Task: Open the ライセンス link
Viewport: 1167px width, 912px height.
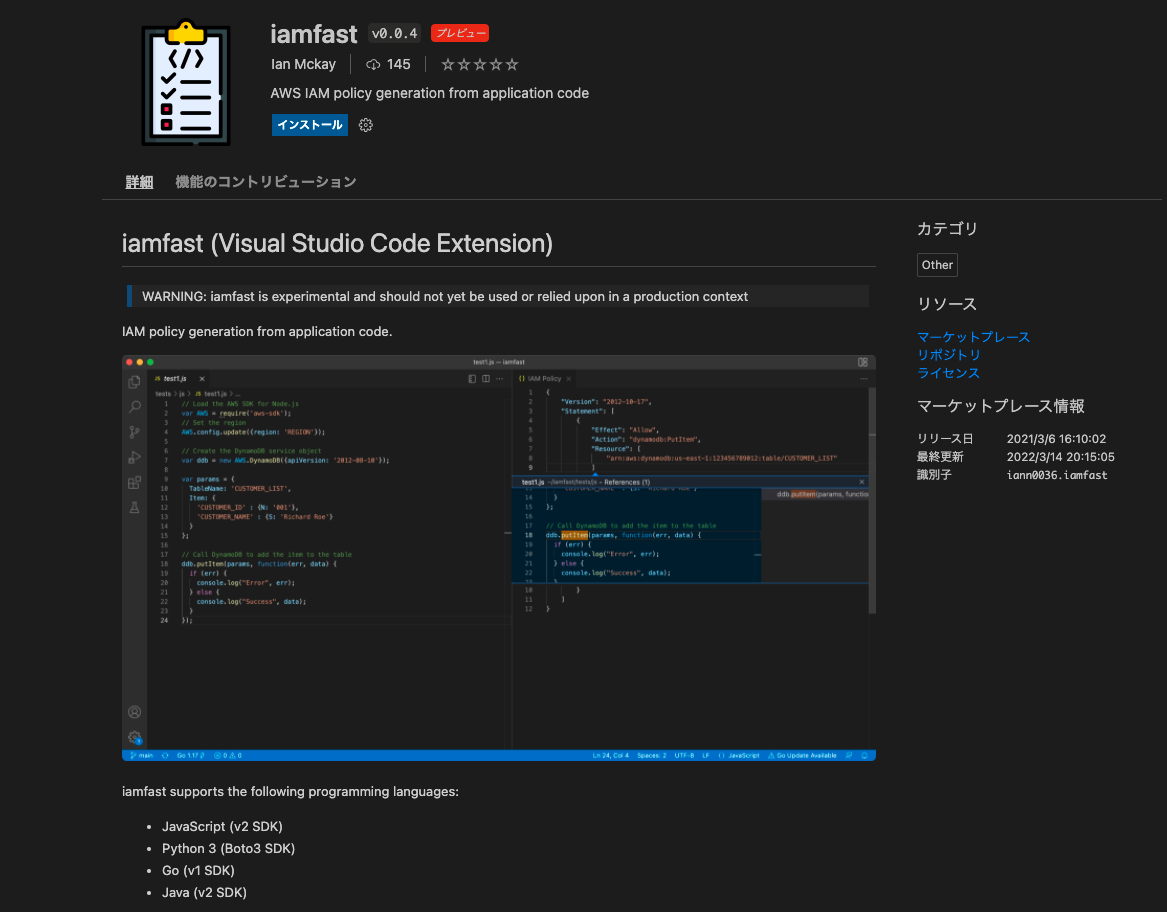Action: tap(948, 373)
